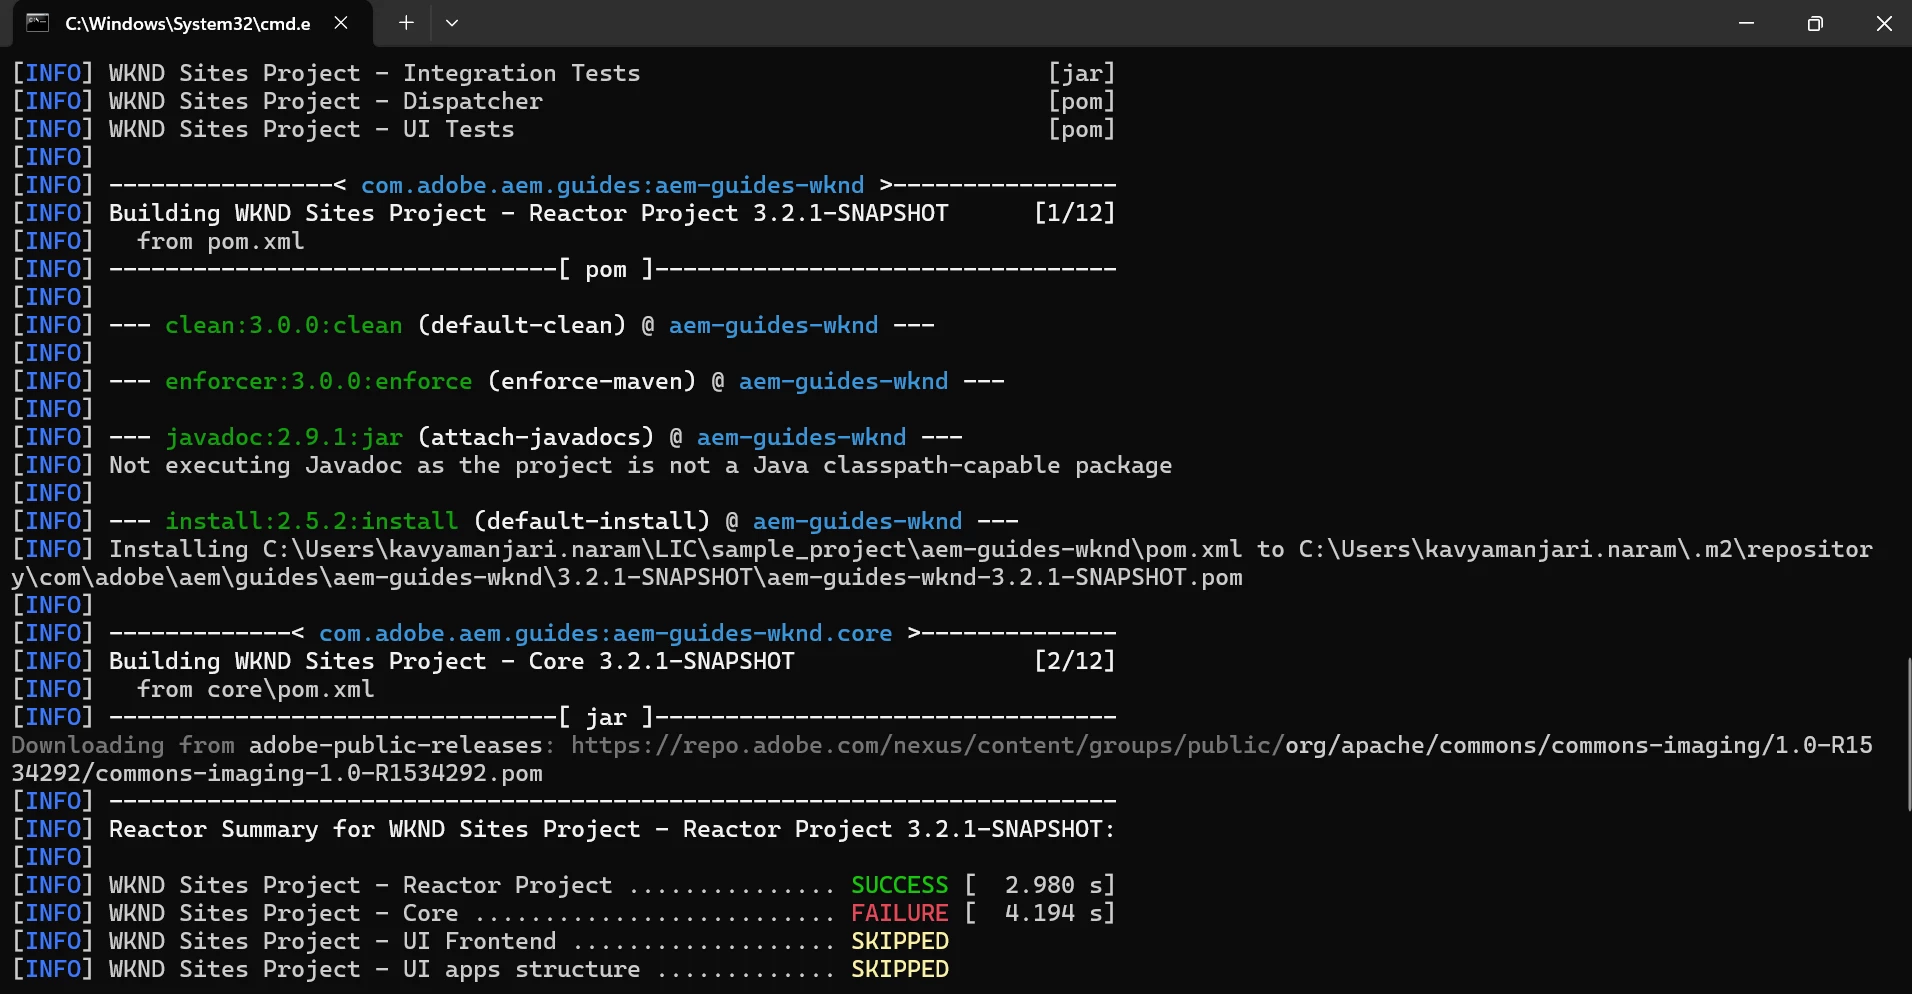Click '(enforce-maven)' execution id text

591,381
